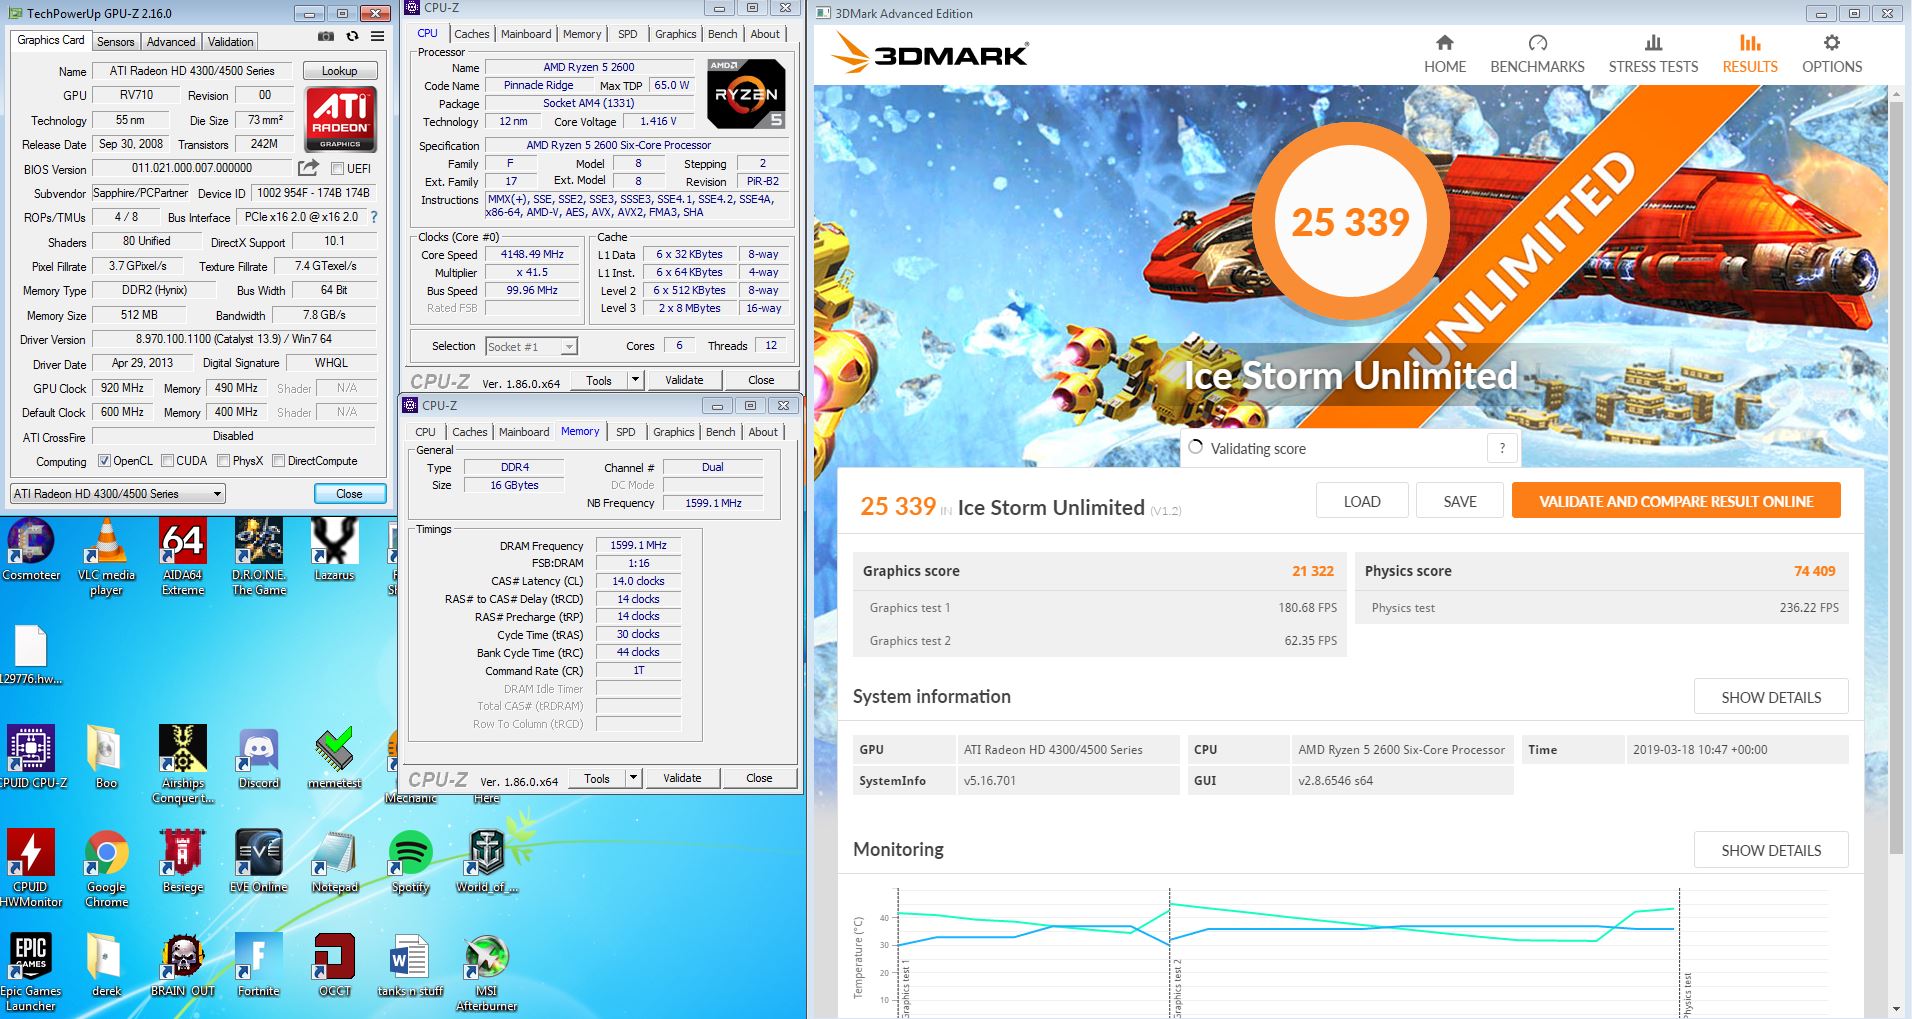Click the BIOS export share icon
Viewport: 1912px width, 1019px height.
309,168
